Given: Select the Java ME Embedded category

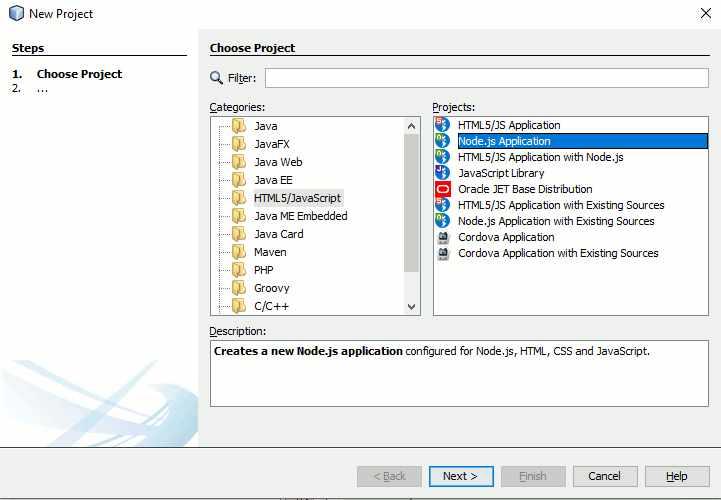Looking at the screenshot, I should point(301,216).
